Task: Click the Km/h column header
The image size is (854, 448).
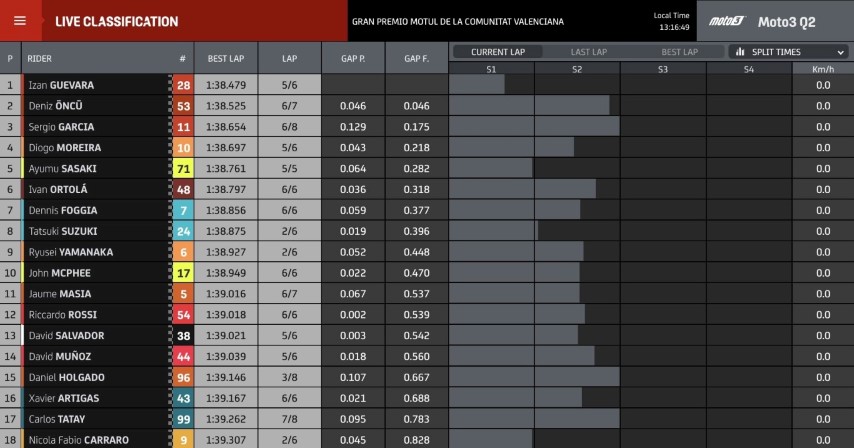Action: [x=822, y=69]
